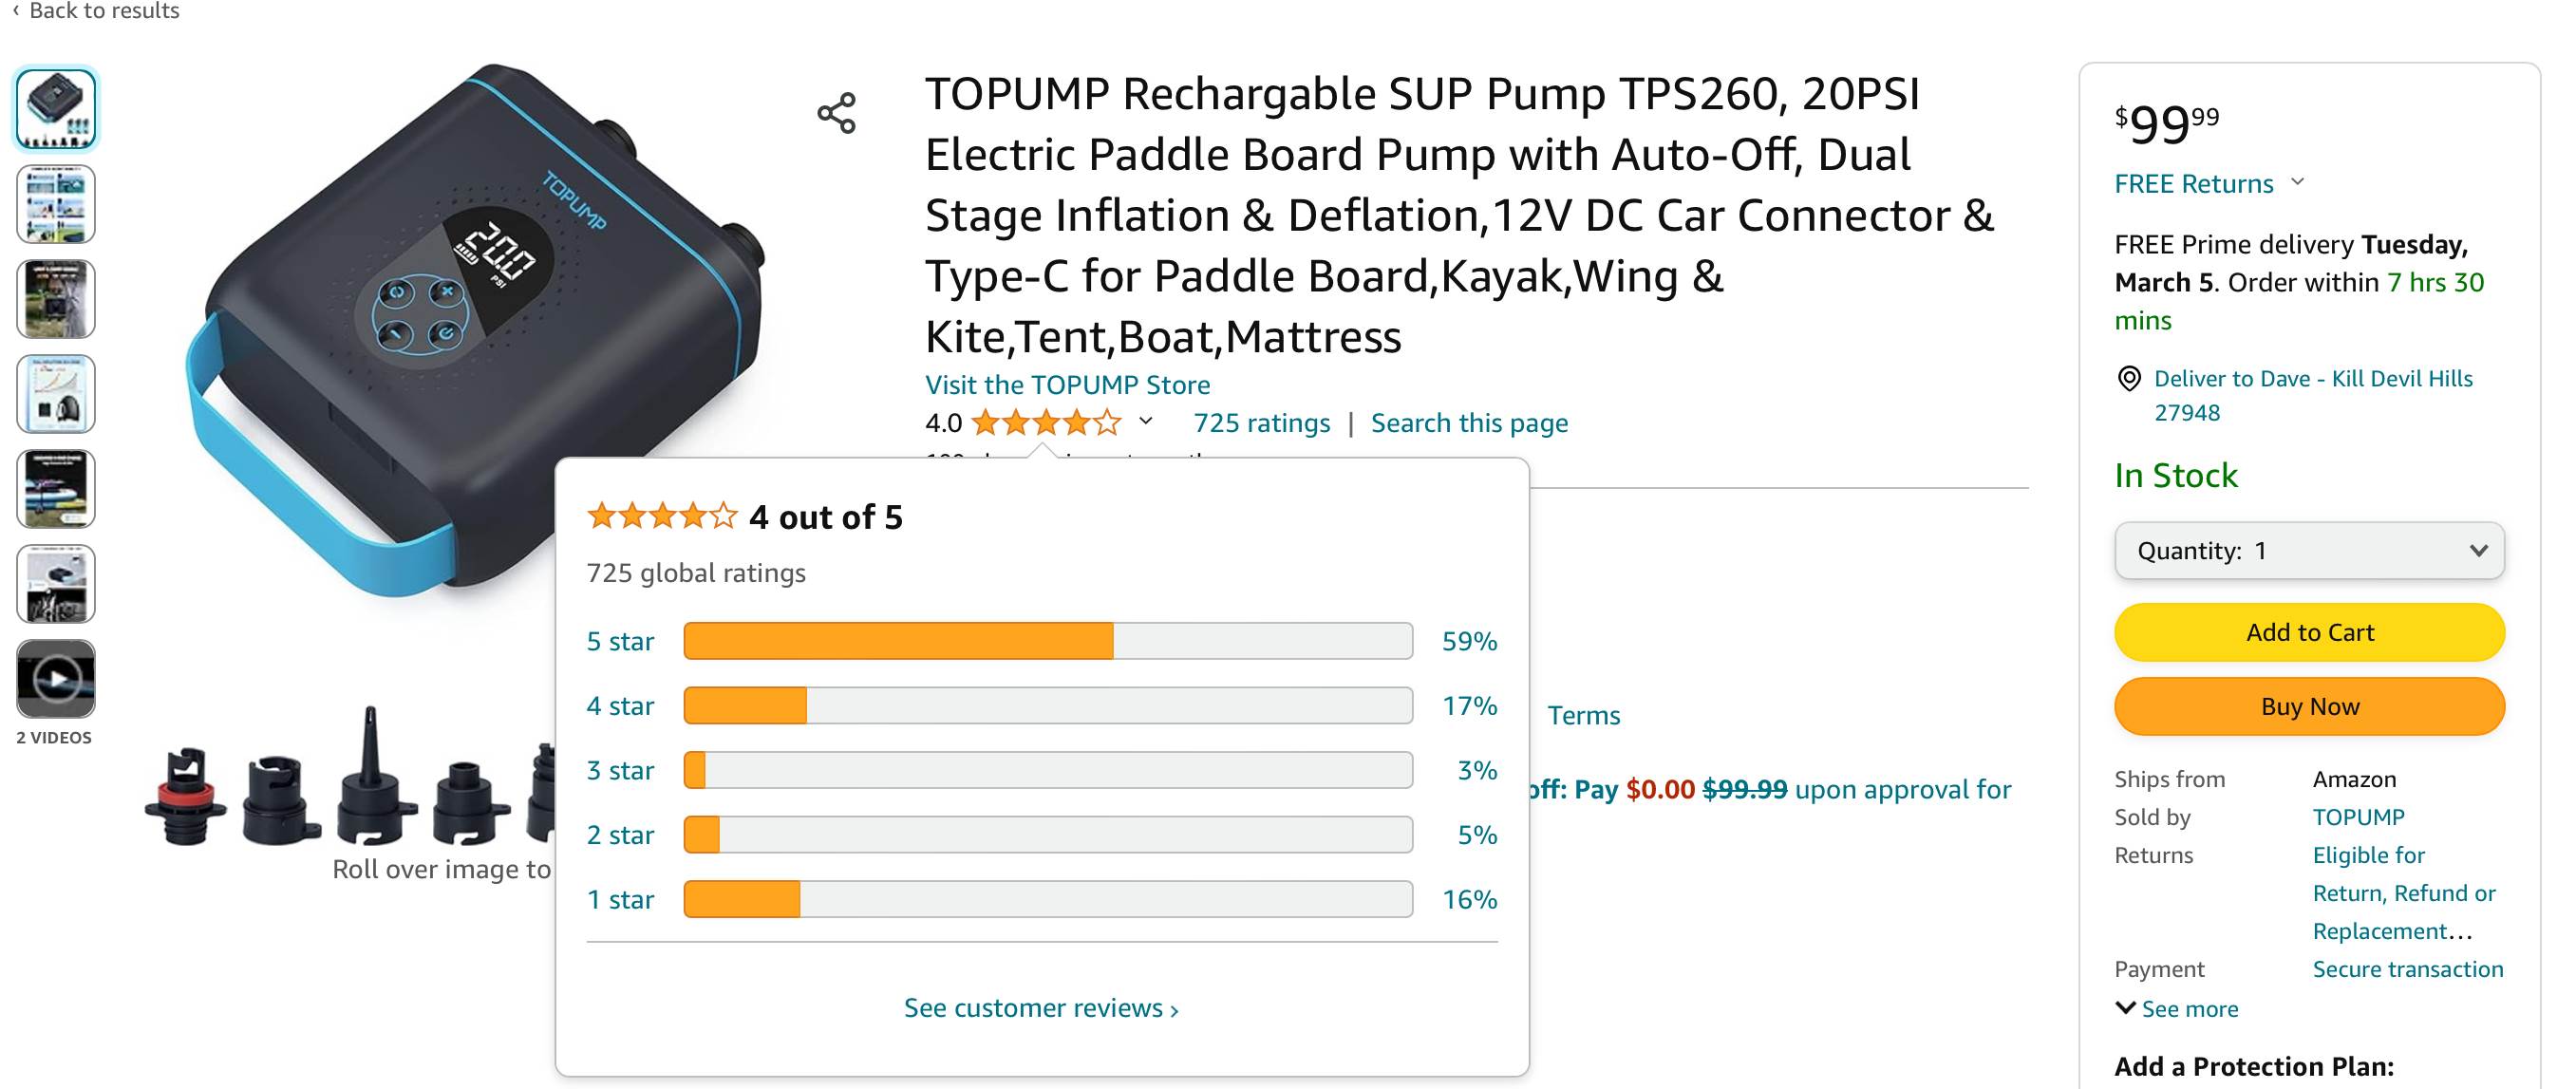Open the Quantity dropdown
This screenshot has height=1089, width=2576.
pyautogui.click(x=2309, y=551)
